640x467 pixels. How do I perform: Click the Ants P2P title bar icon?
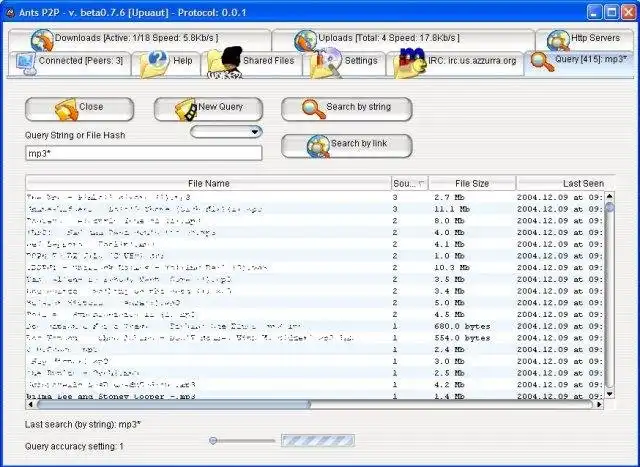(x=10, y=13)
